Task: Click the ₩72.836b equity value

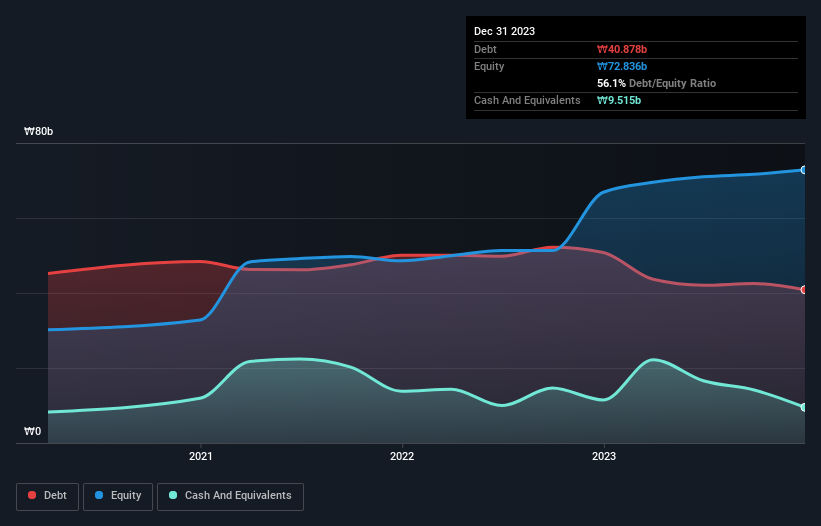Action: (622, 66)
